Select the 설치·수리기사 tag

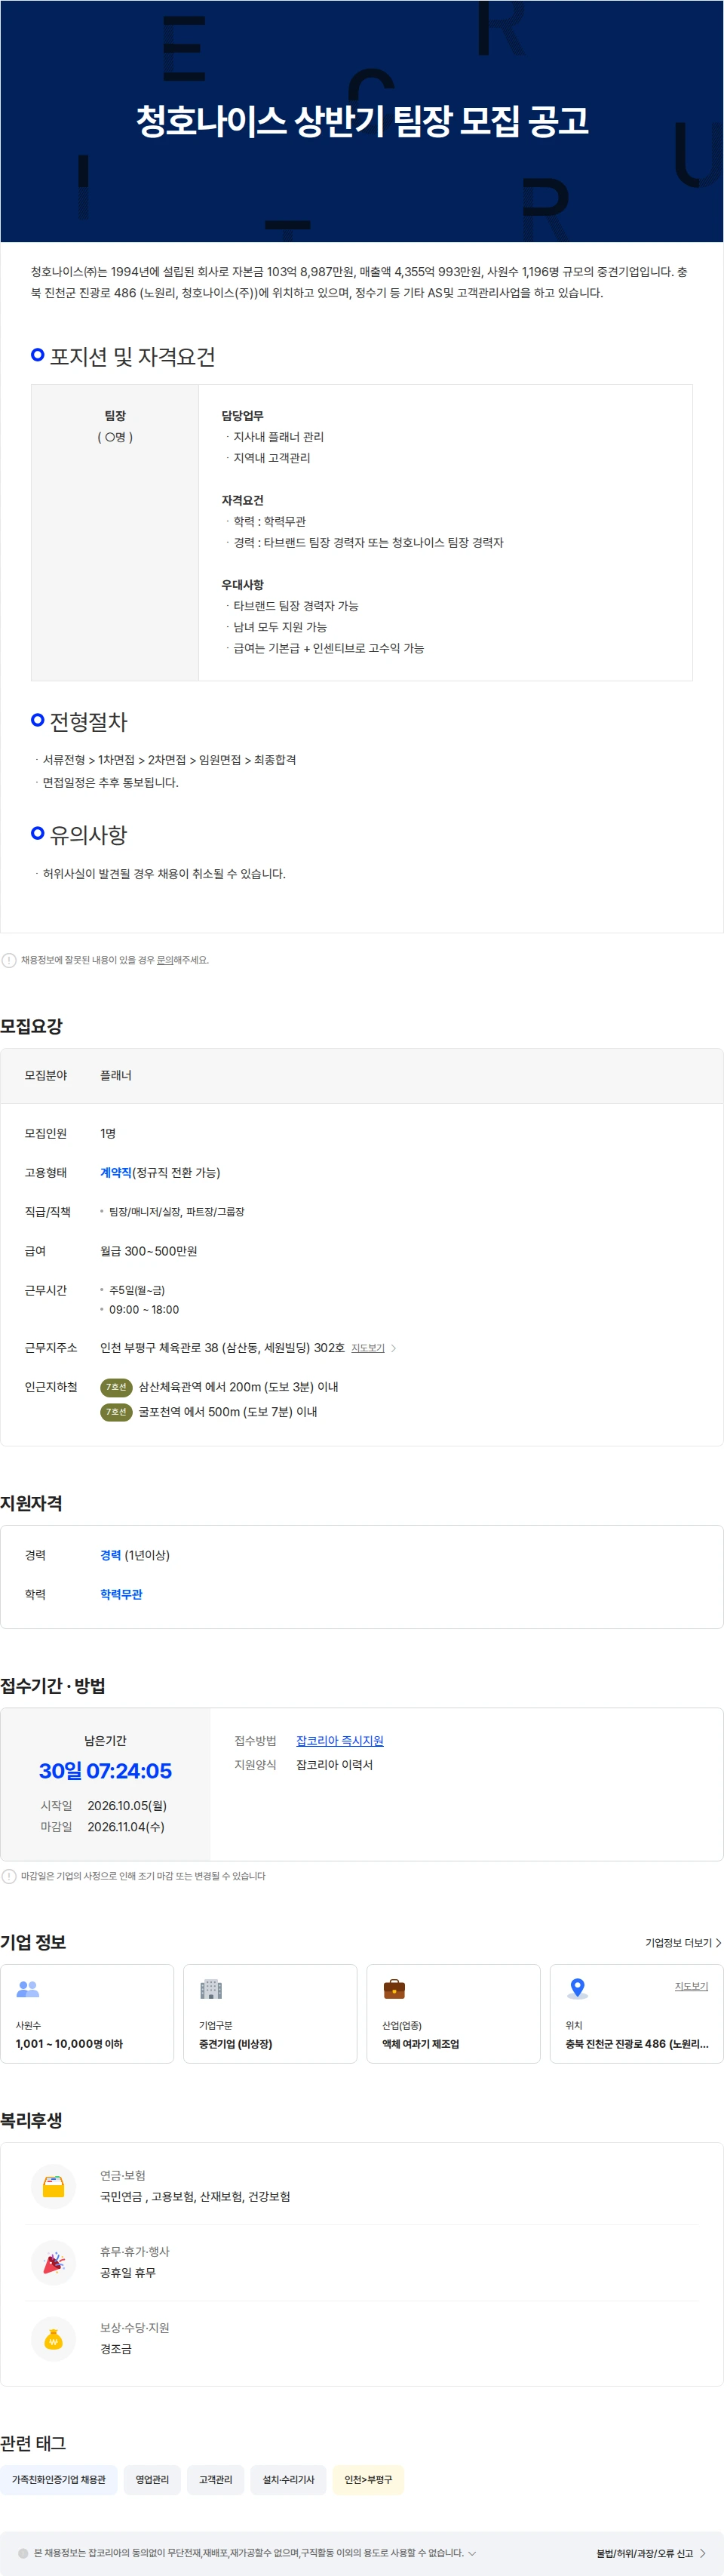pos(288,2479)
